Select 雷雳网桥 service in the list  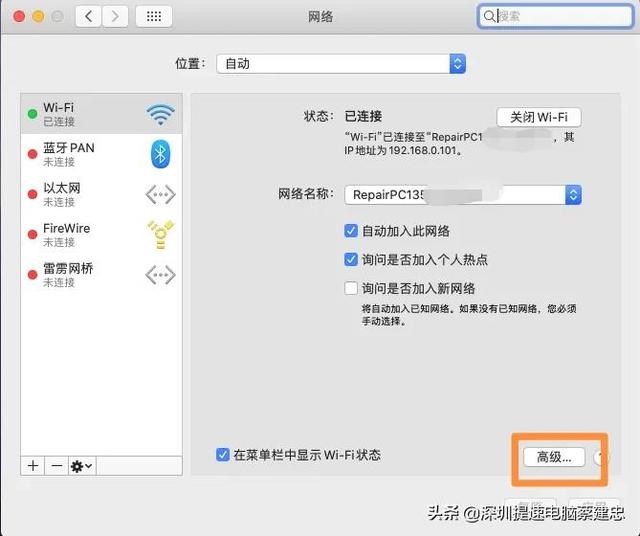click(x=101, y=275)
